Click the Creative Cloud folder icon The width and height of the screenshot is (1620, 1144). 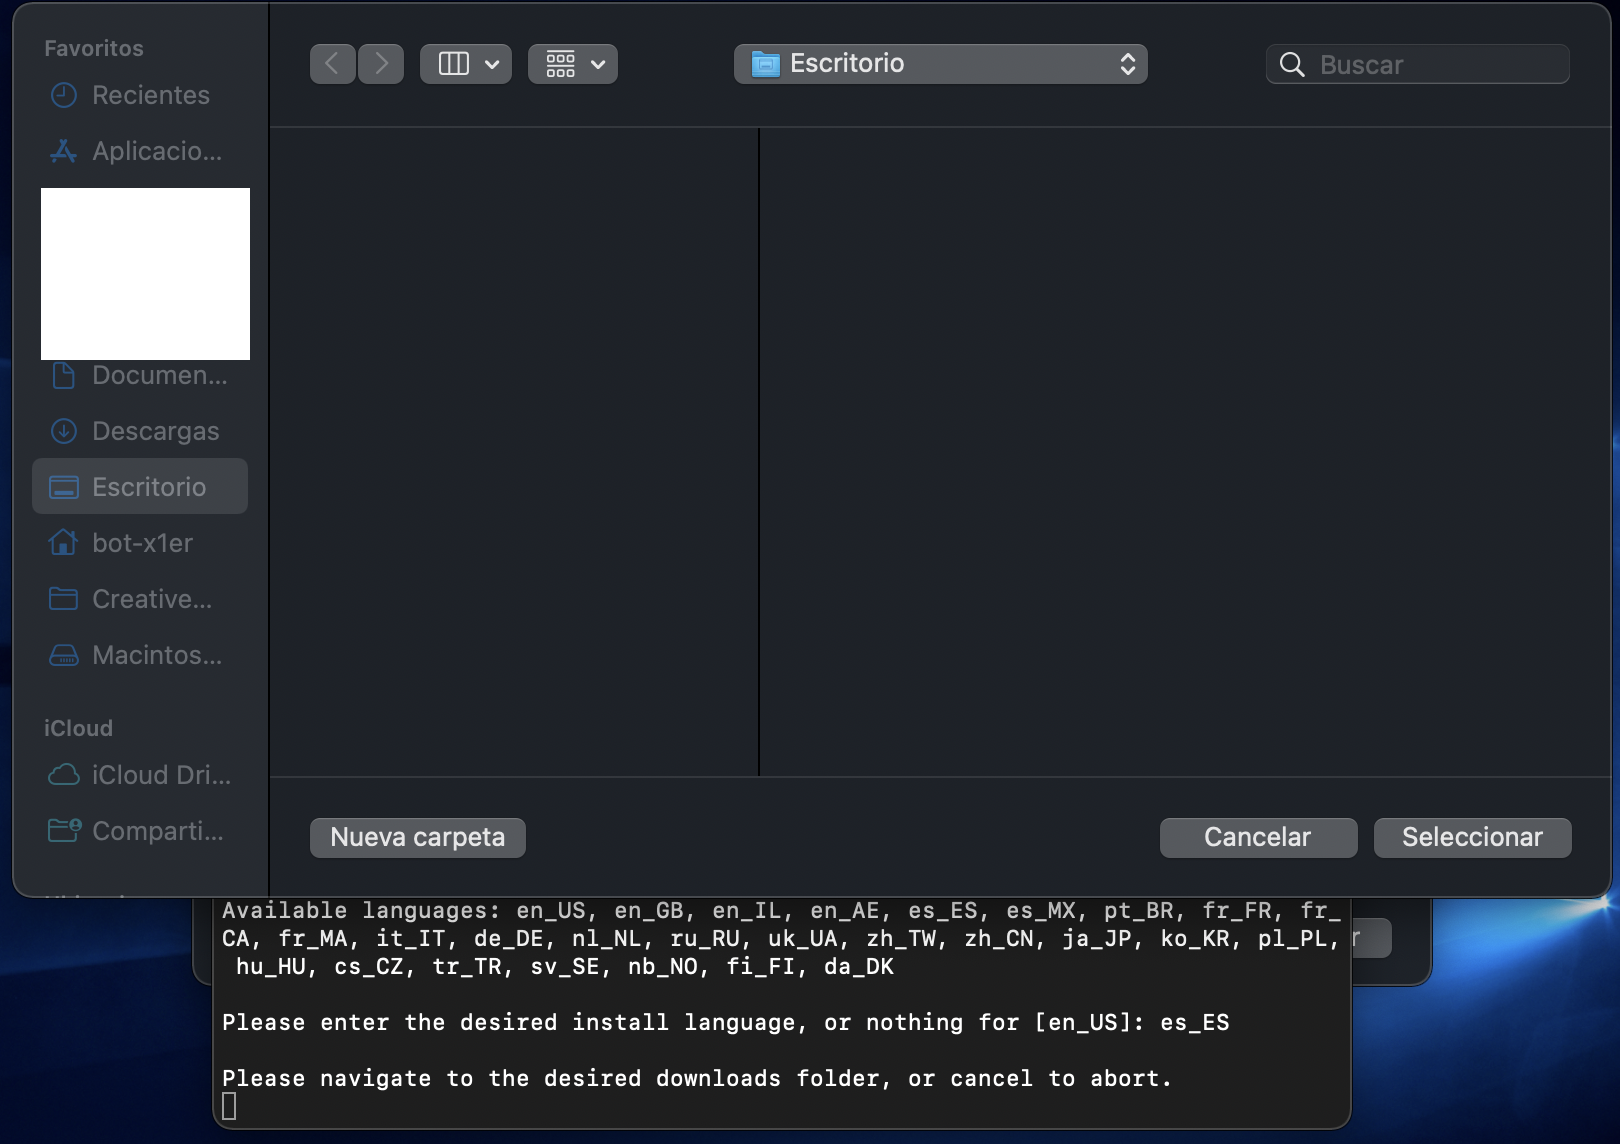[64, 599]
